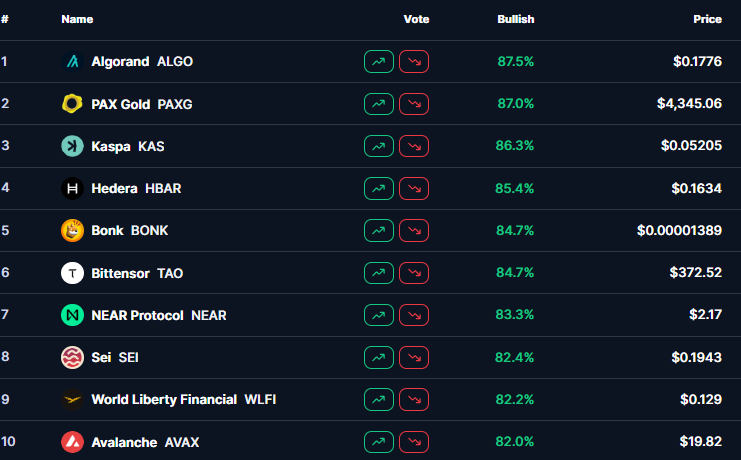Sort table by Price column header
Screen dimensions: 741x460
pos(707,19)
